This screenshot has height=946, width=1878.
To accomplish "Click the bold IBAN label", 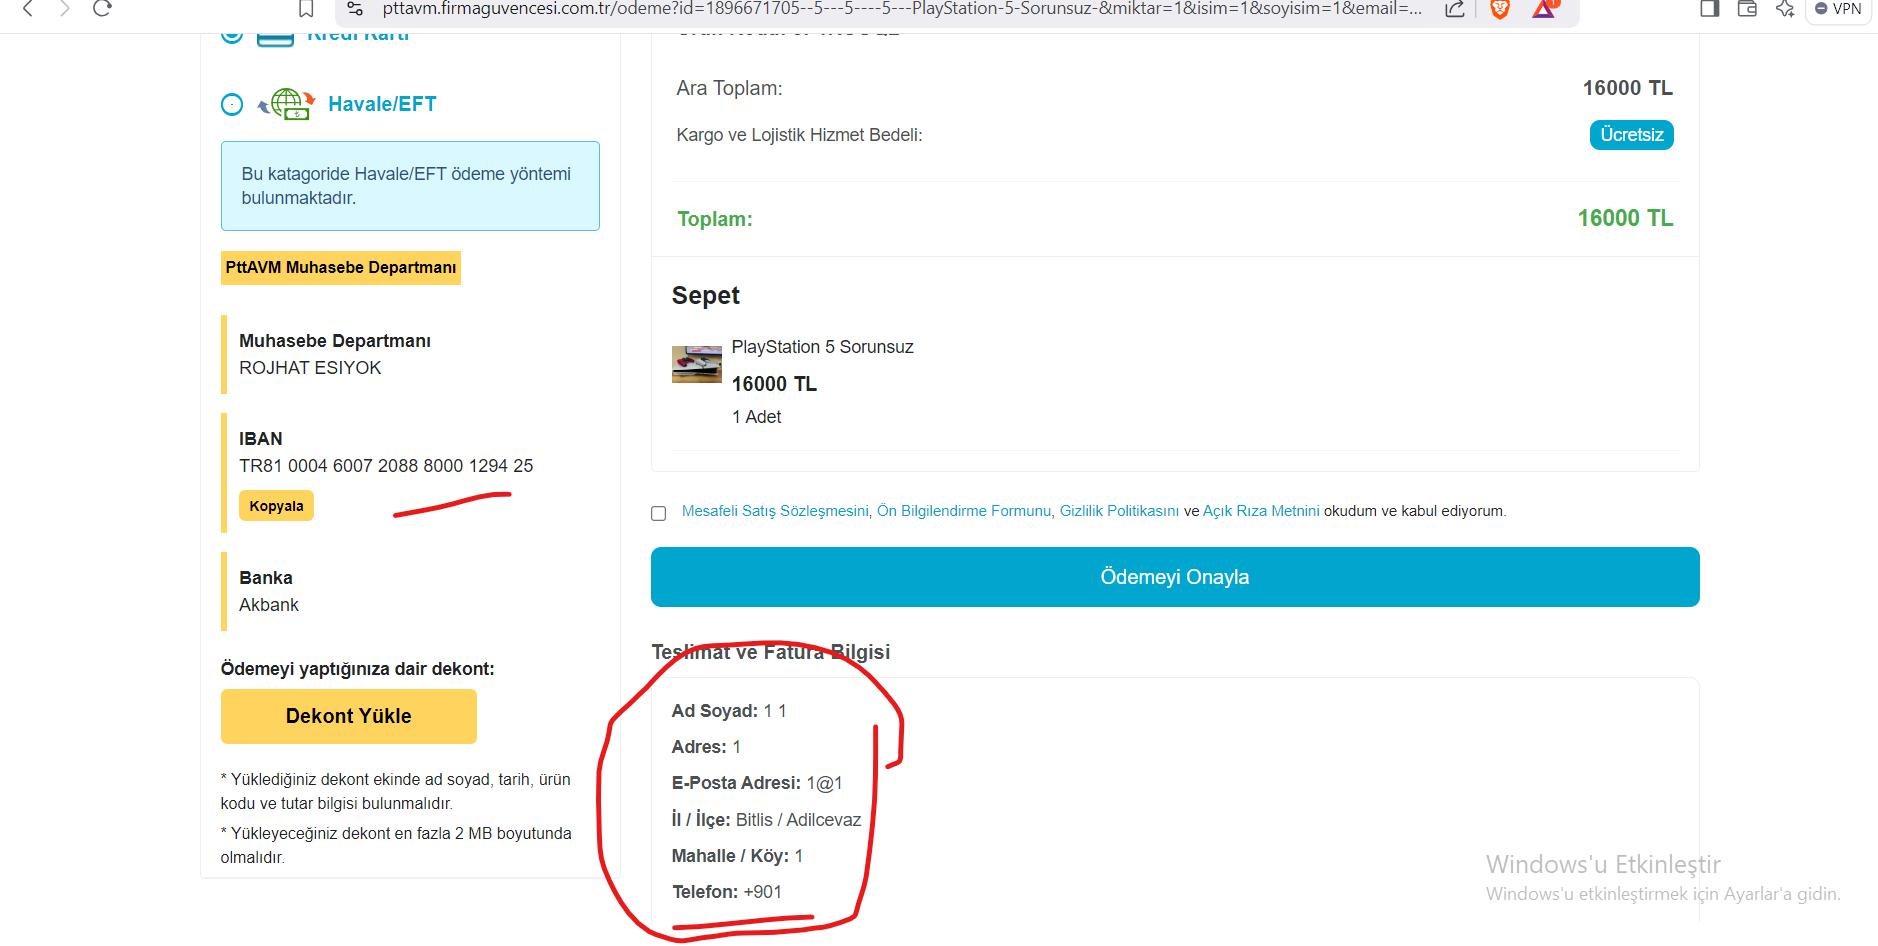I will coord(261,439).
